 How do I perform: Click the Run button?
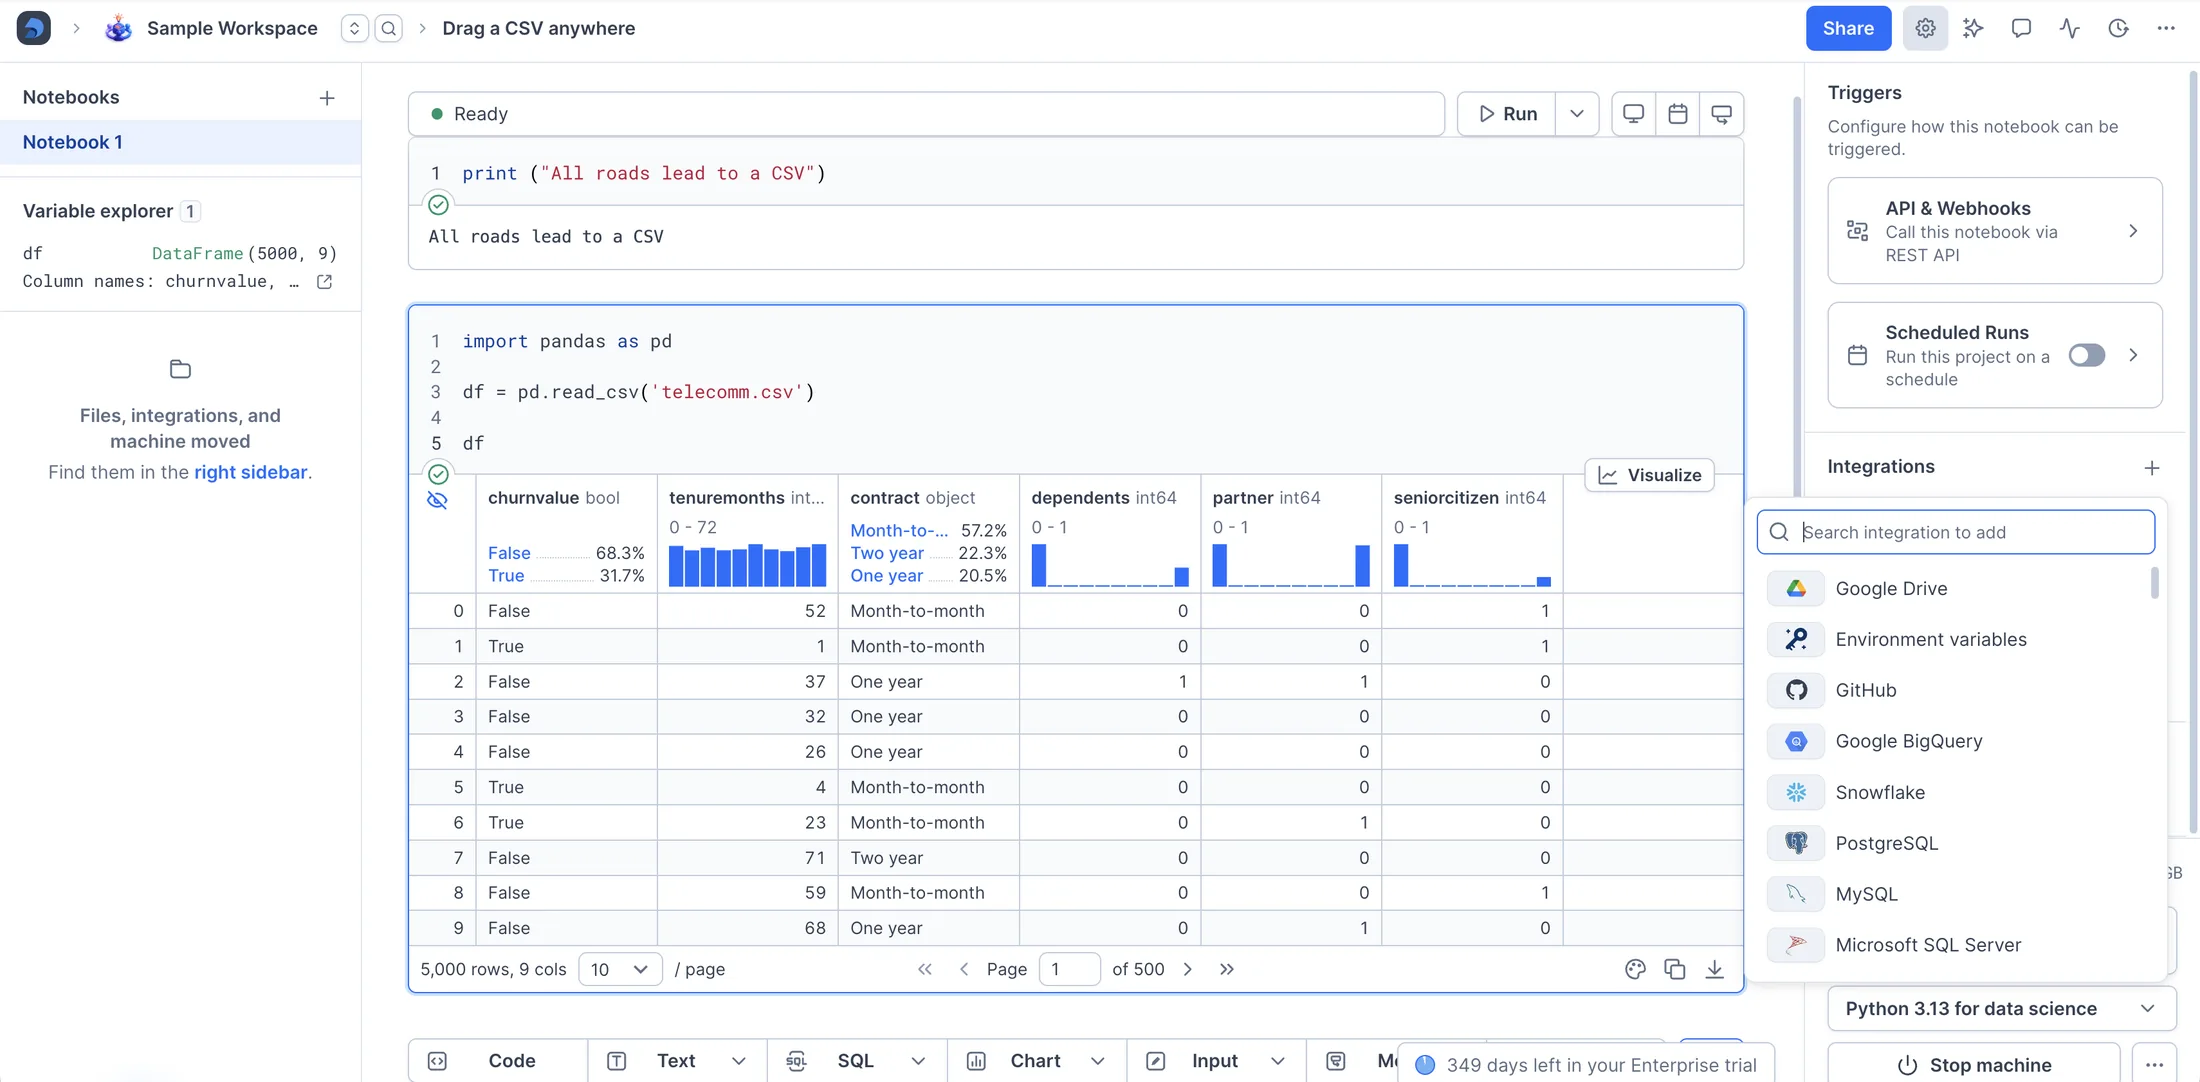tap(1507, 114)
